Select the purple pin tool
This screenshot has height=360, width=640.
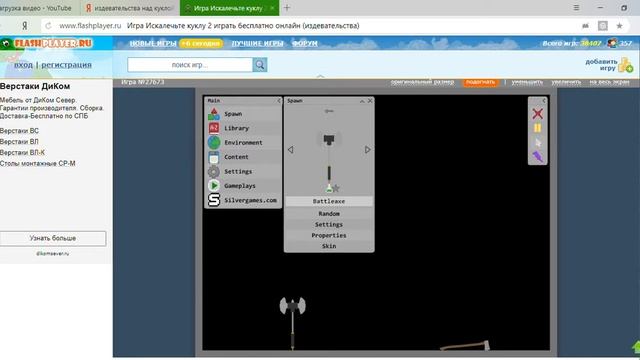[x=538, y=157]
